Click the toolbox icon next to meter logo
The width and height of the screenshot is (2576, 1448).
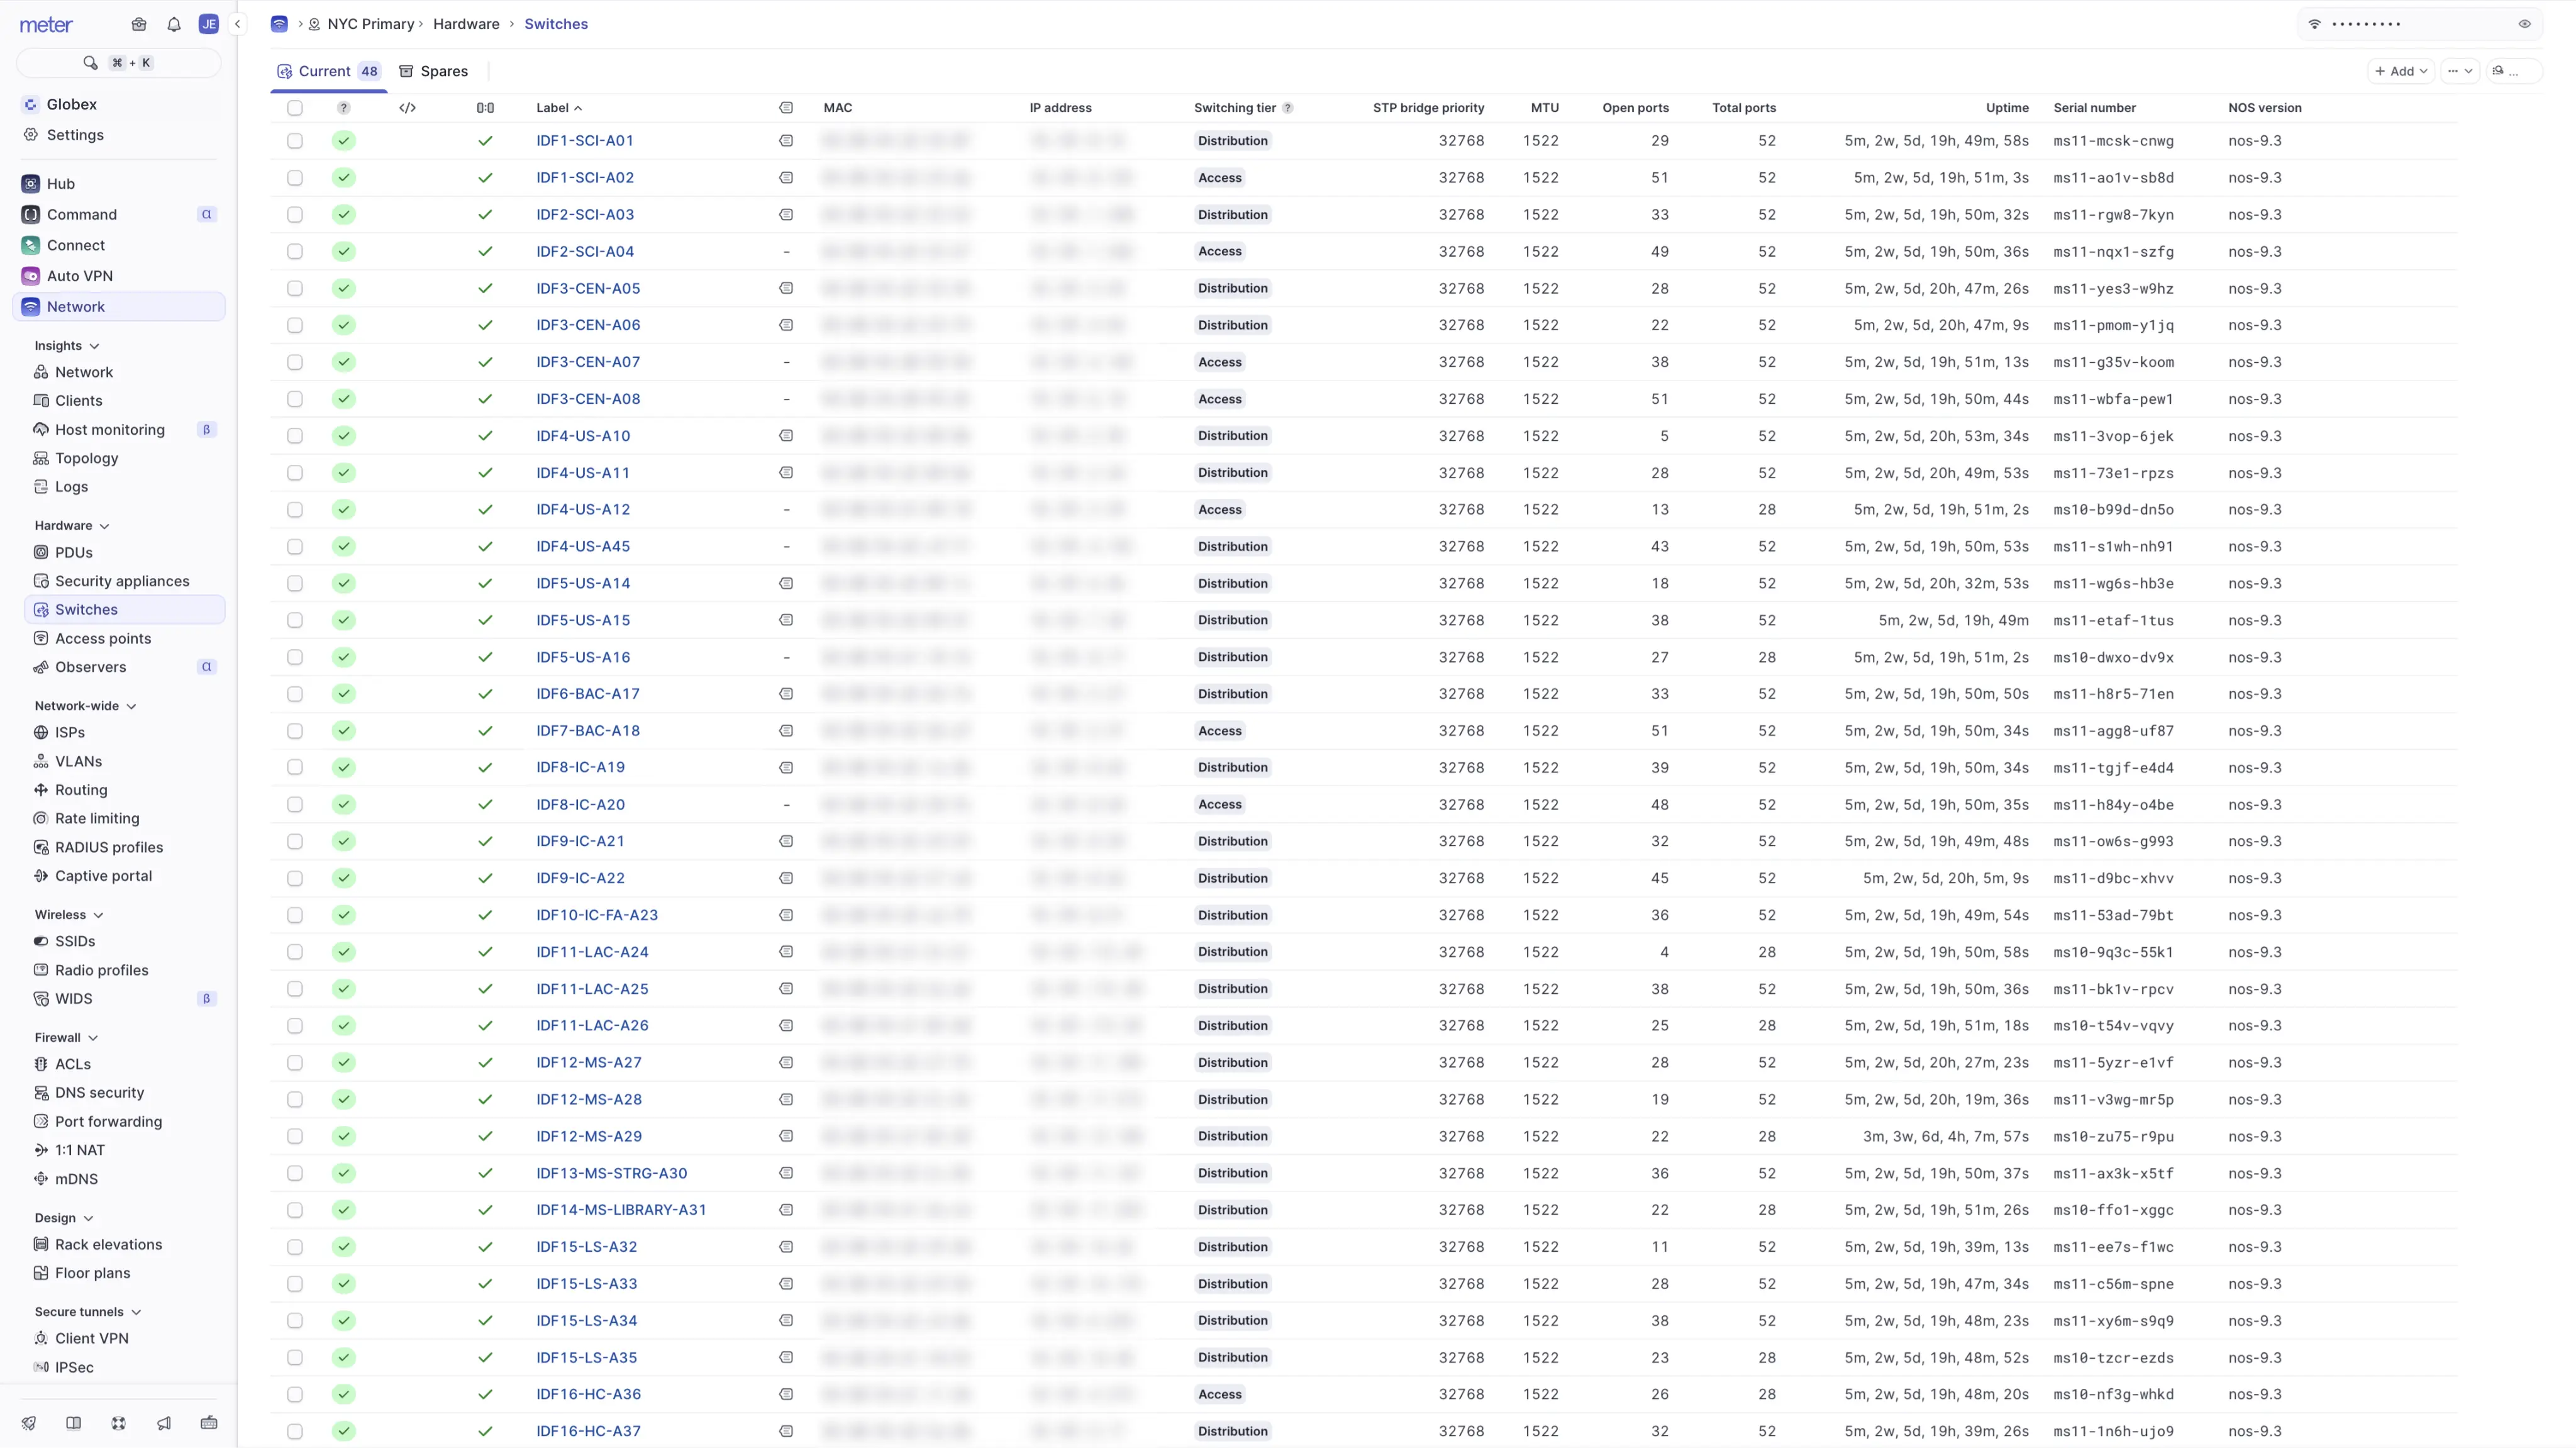click(x=139, y=24)
